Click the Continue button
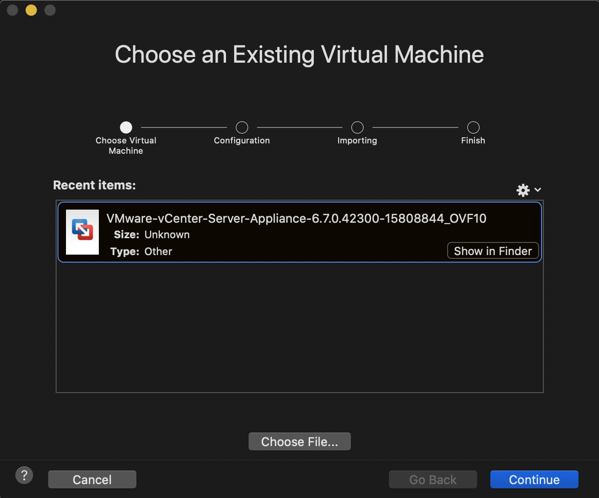Screen dimensions: 599x498 (x=534, y=479)
